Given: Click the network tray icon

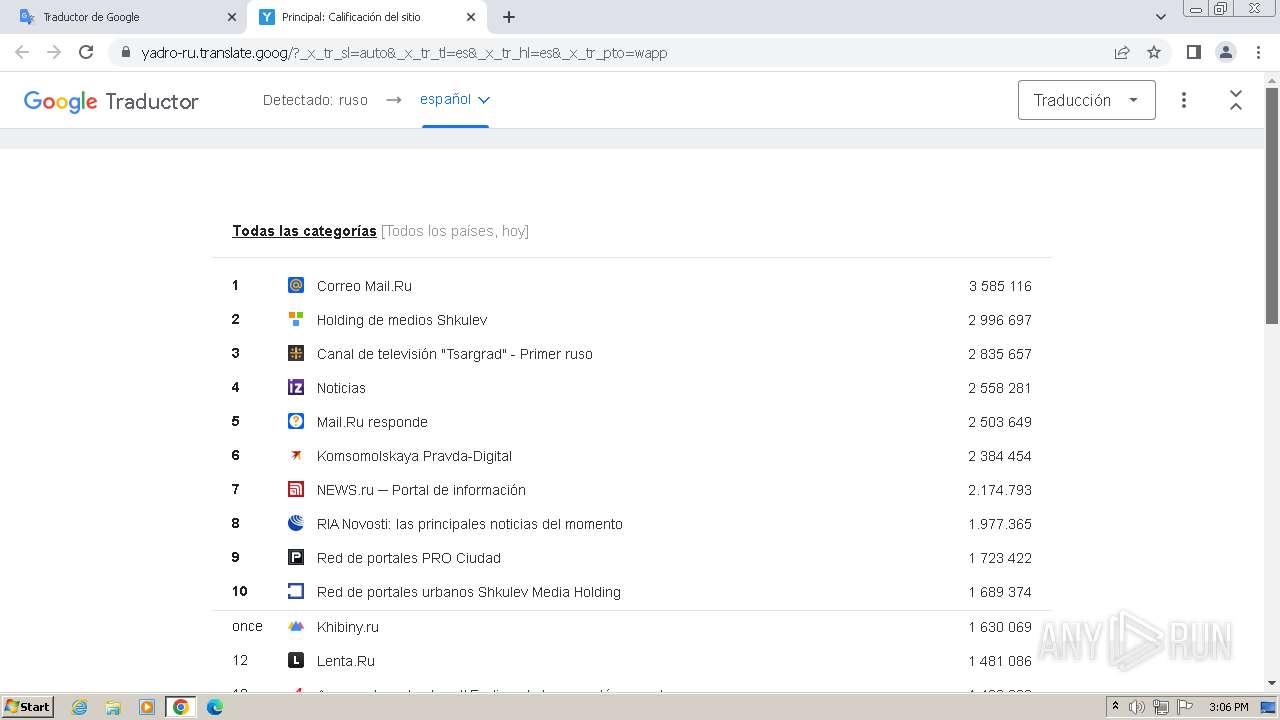Looking at the screenshot, I should [x=1161, y=707].
